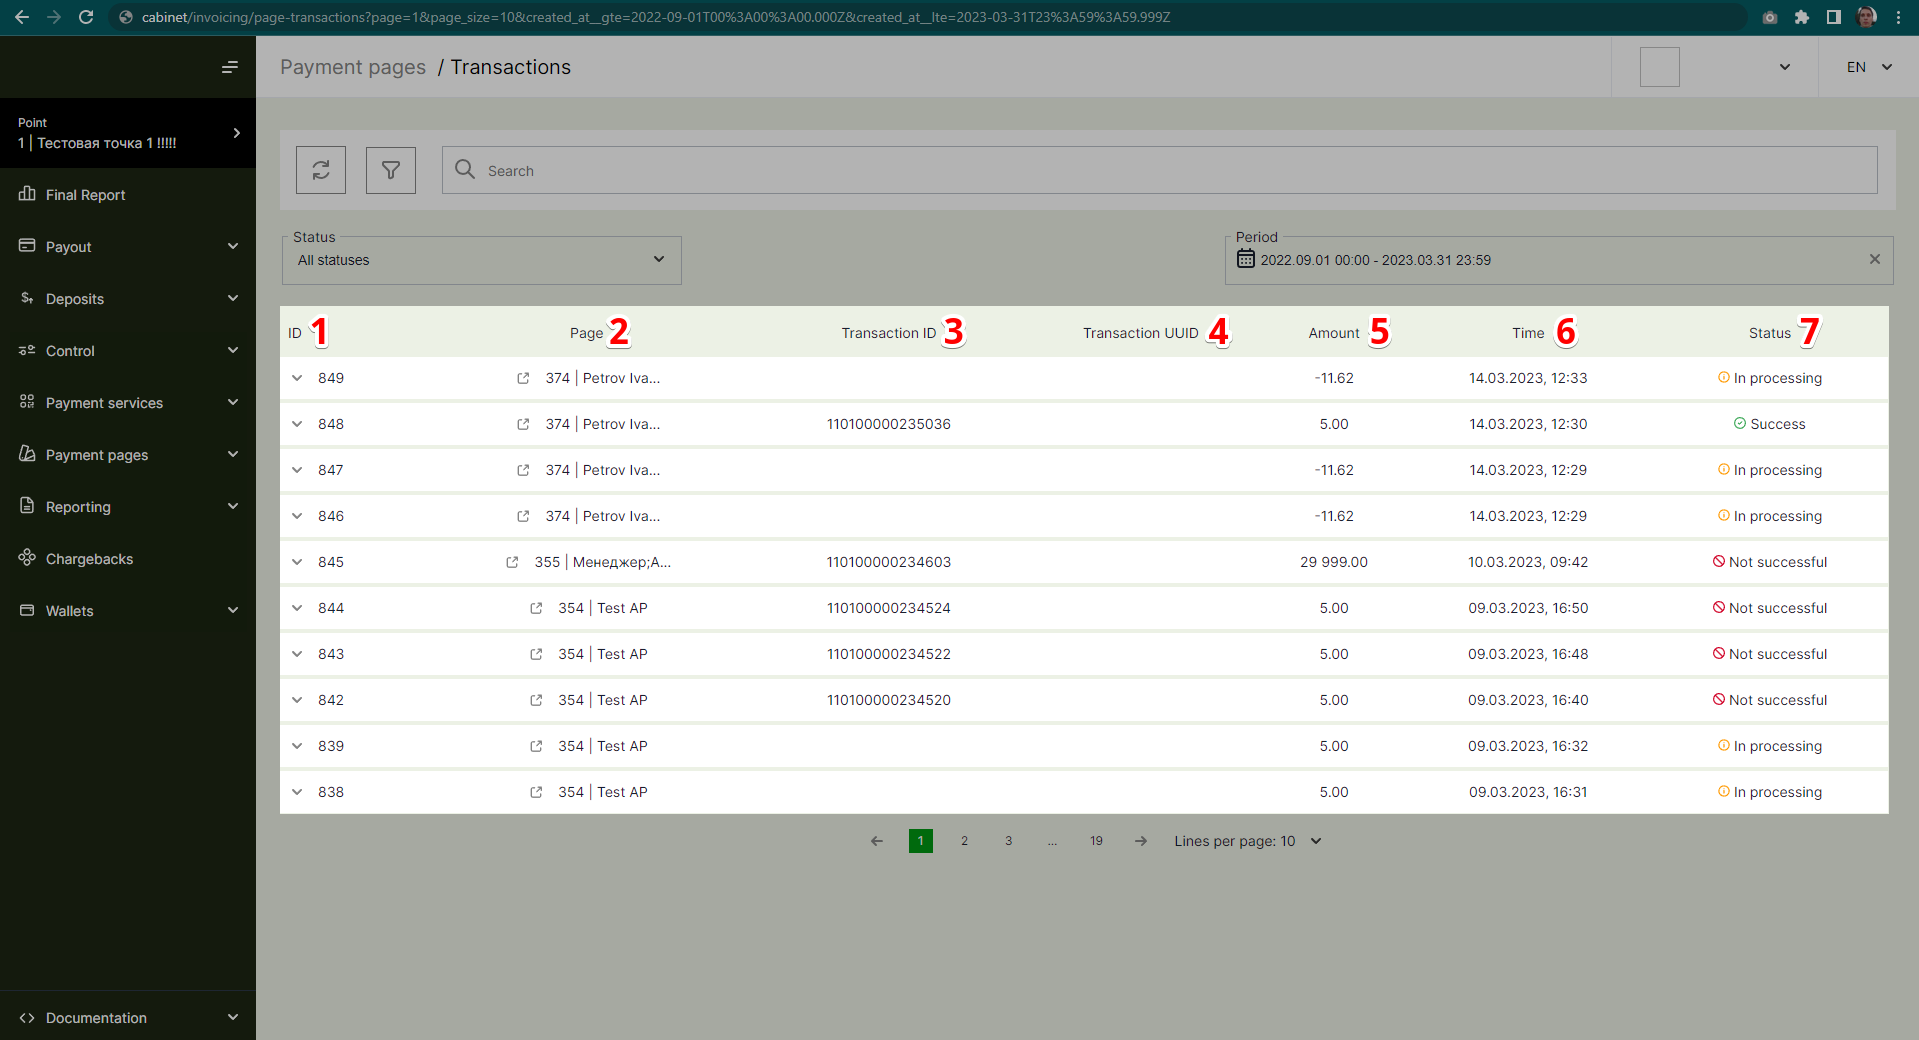Click the browser address bar URL
The height and width of the screenshot is (1040, 1919).
656,17
